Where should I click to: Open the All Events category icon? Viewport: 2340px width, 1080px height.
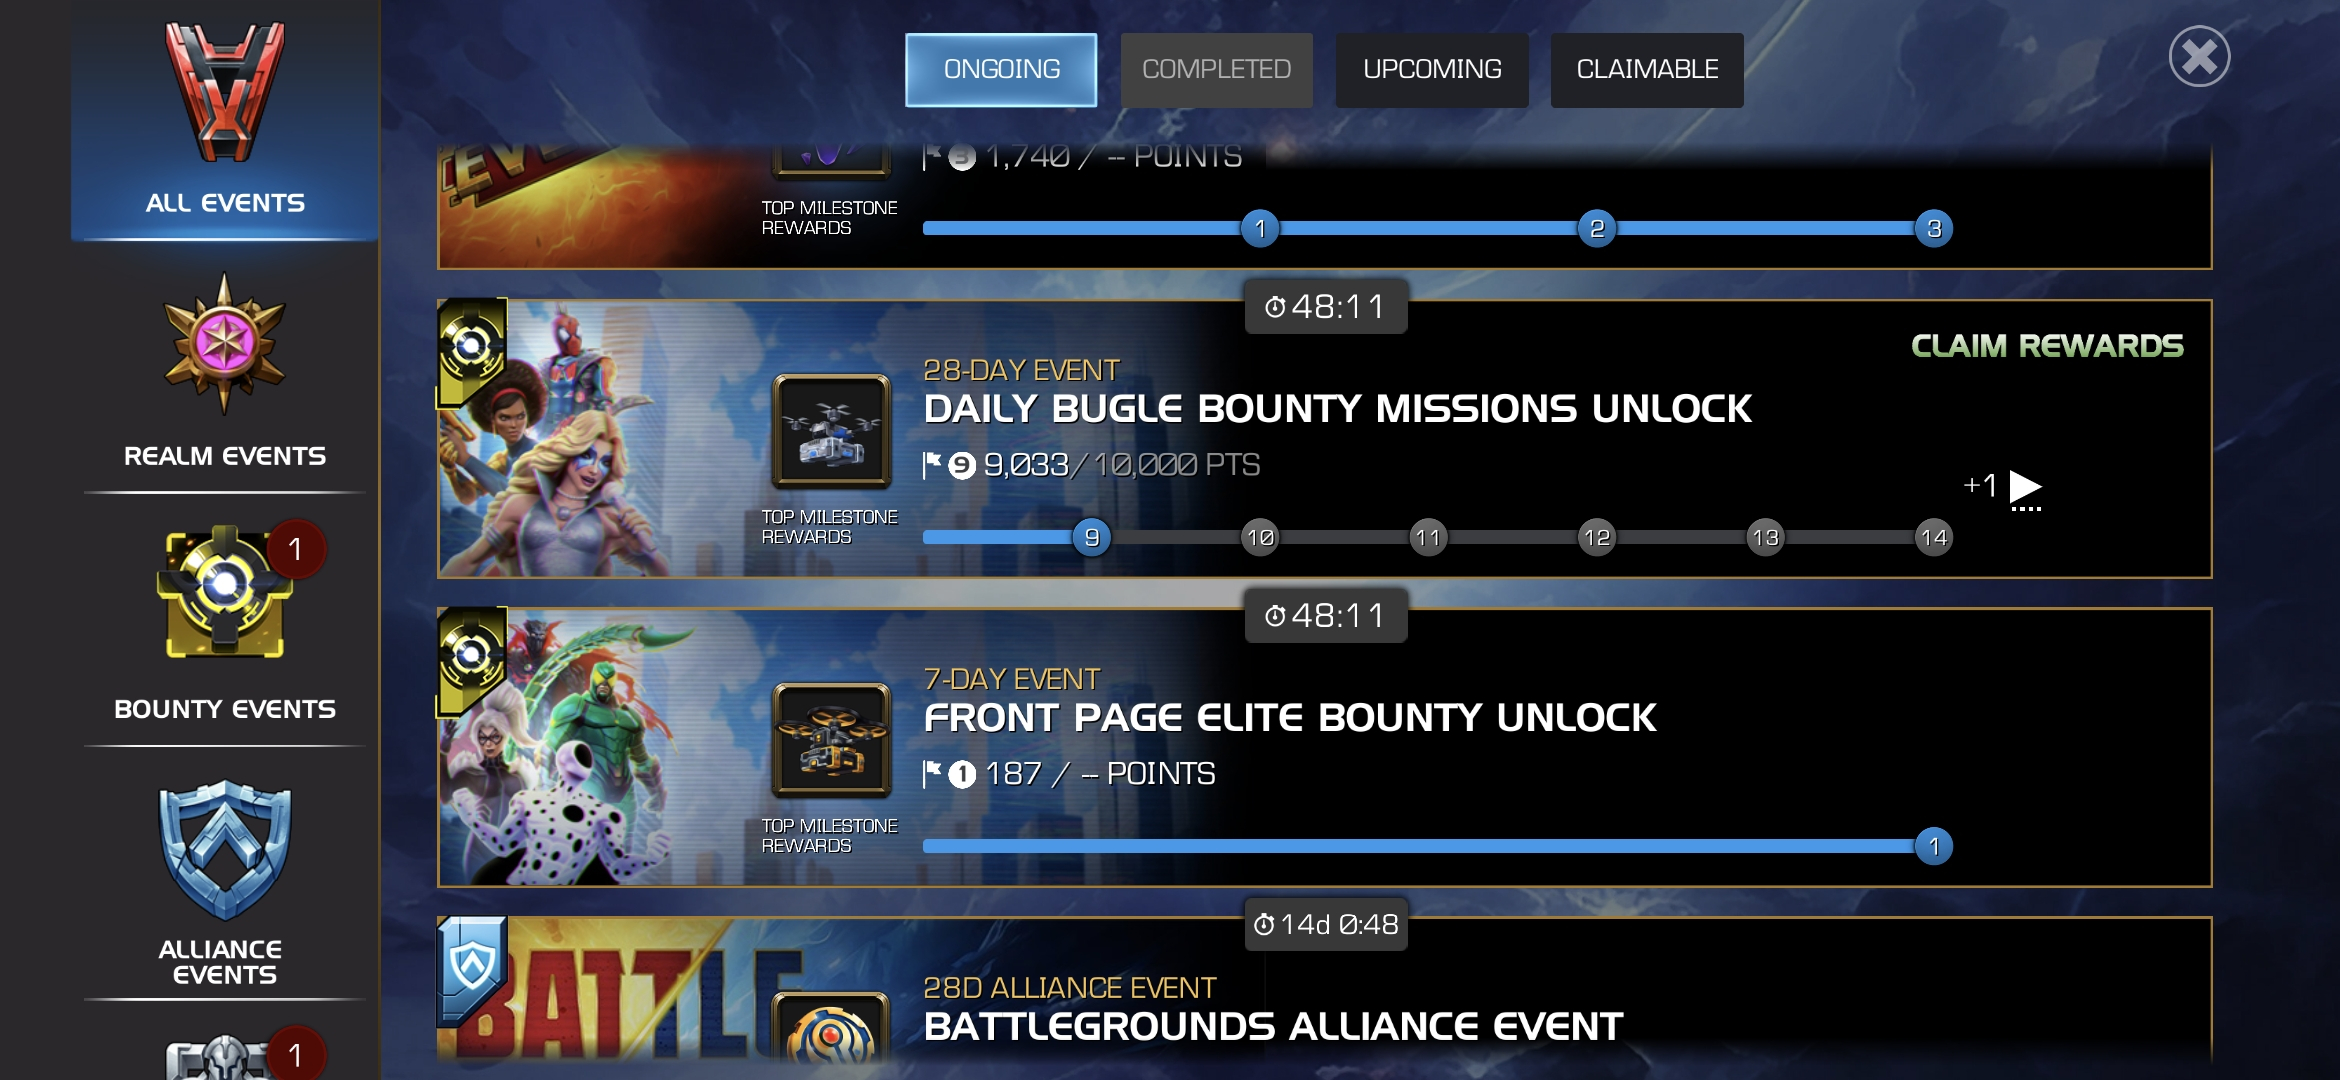tap(225, 92)
